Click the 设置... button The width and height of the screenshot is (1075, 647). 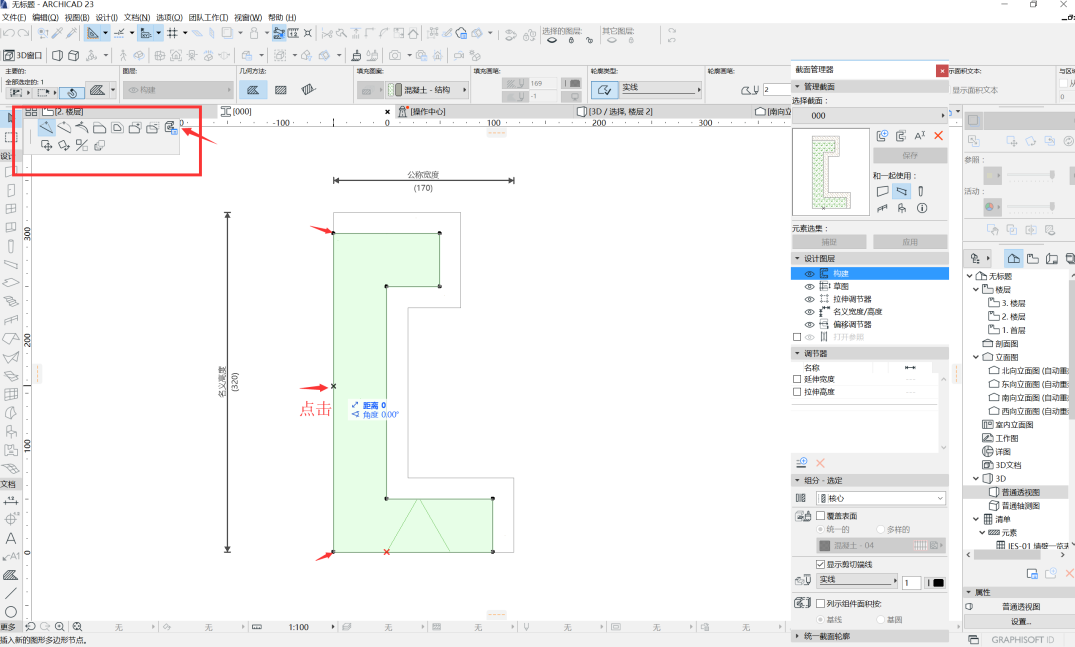point(1020,622)
